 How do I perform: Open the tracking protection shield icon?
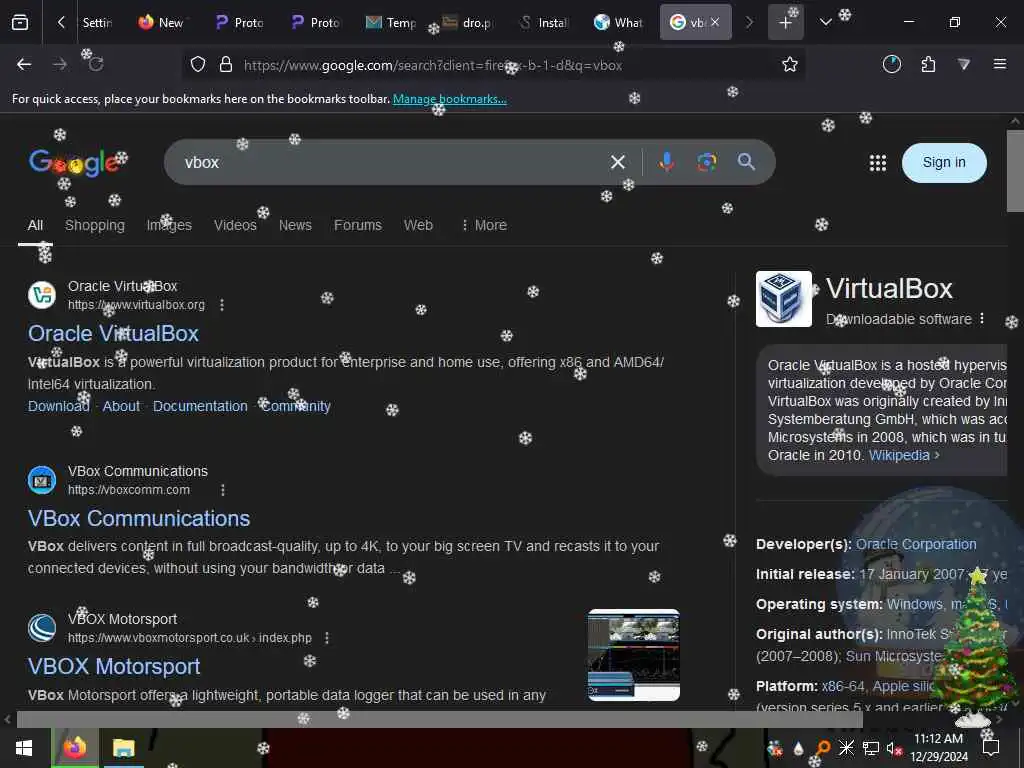coord(198,65)
